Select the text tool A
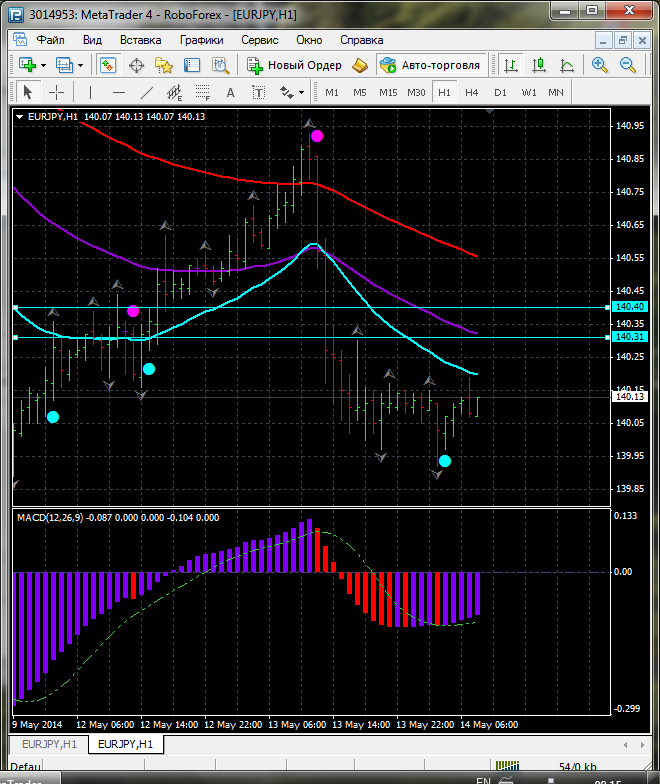The image size is (660, 784). coord(230,92)
